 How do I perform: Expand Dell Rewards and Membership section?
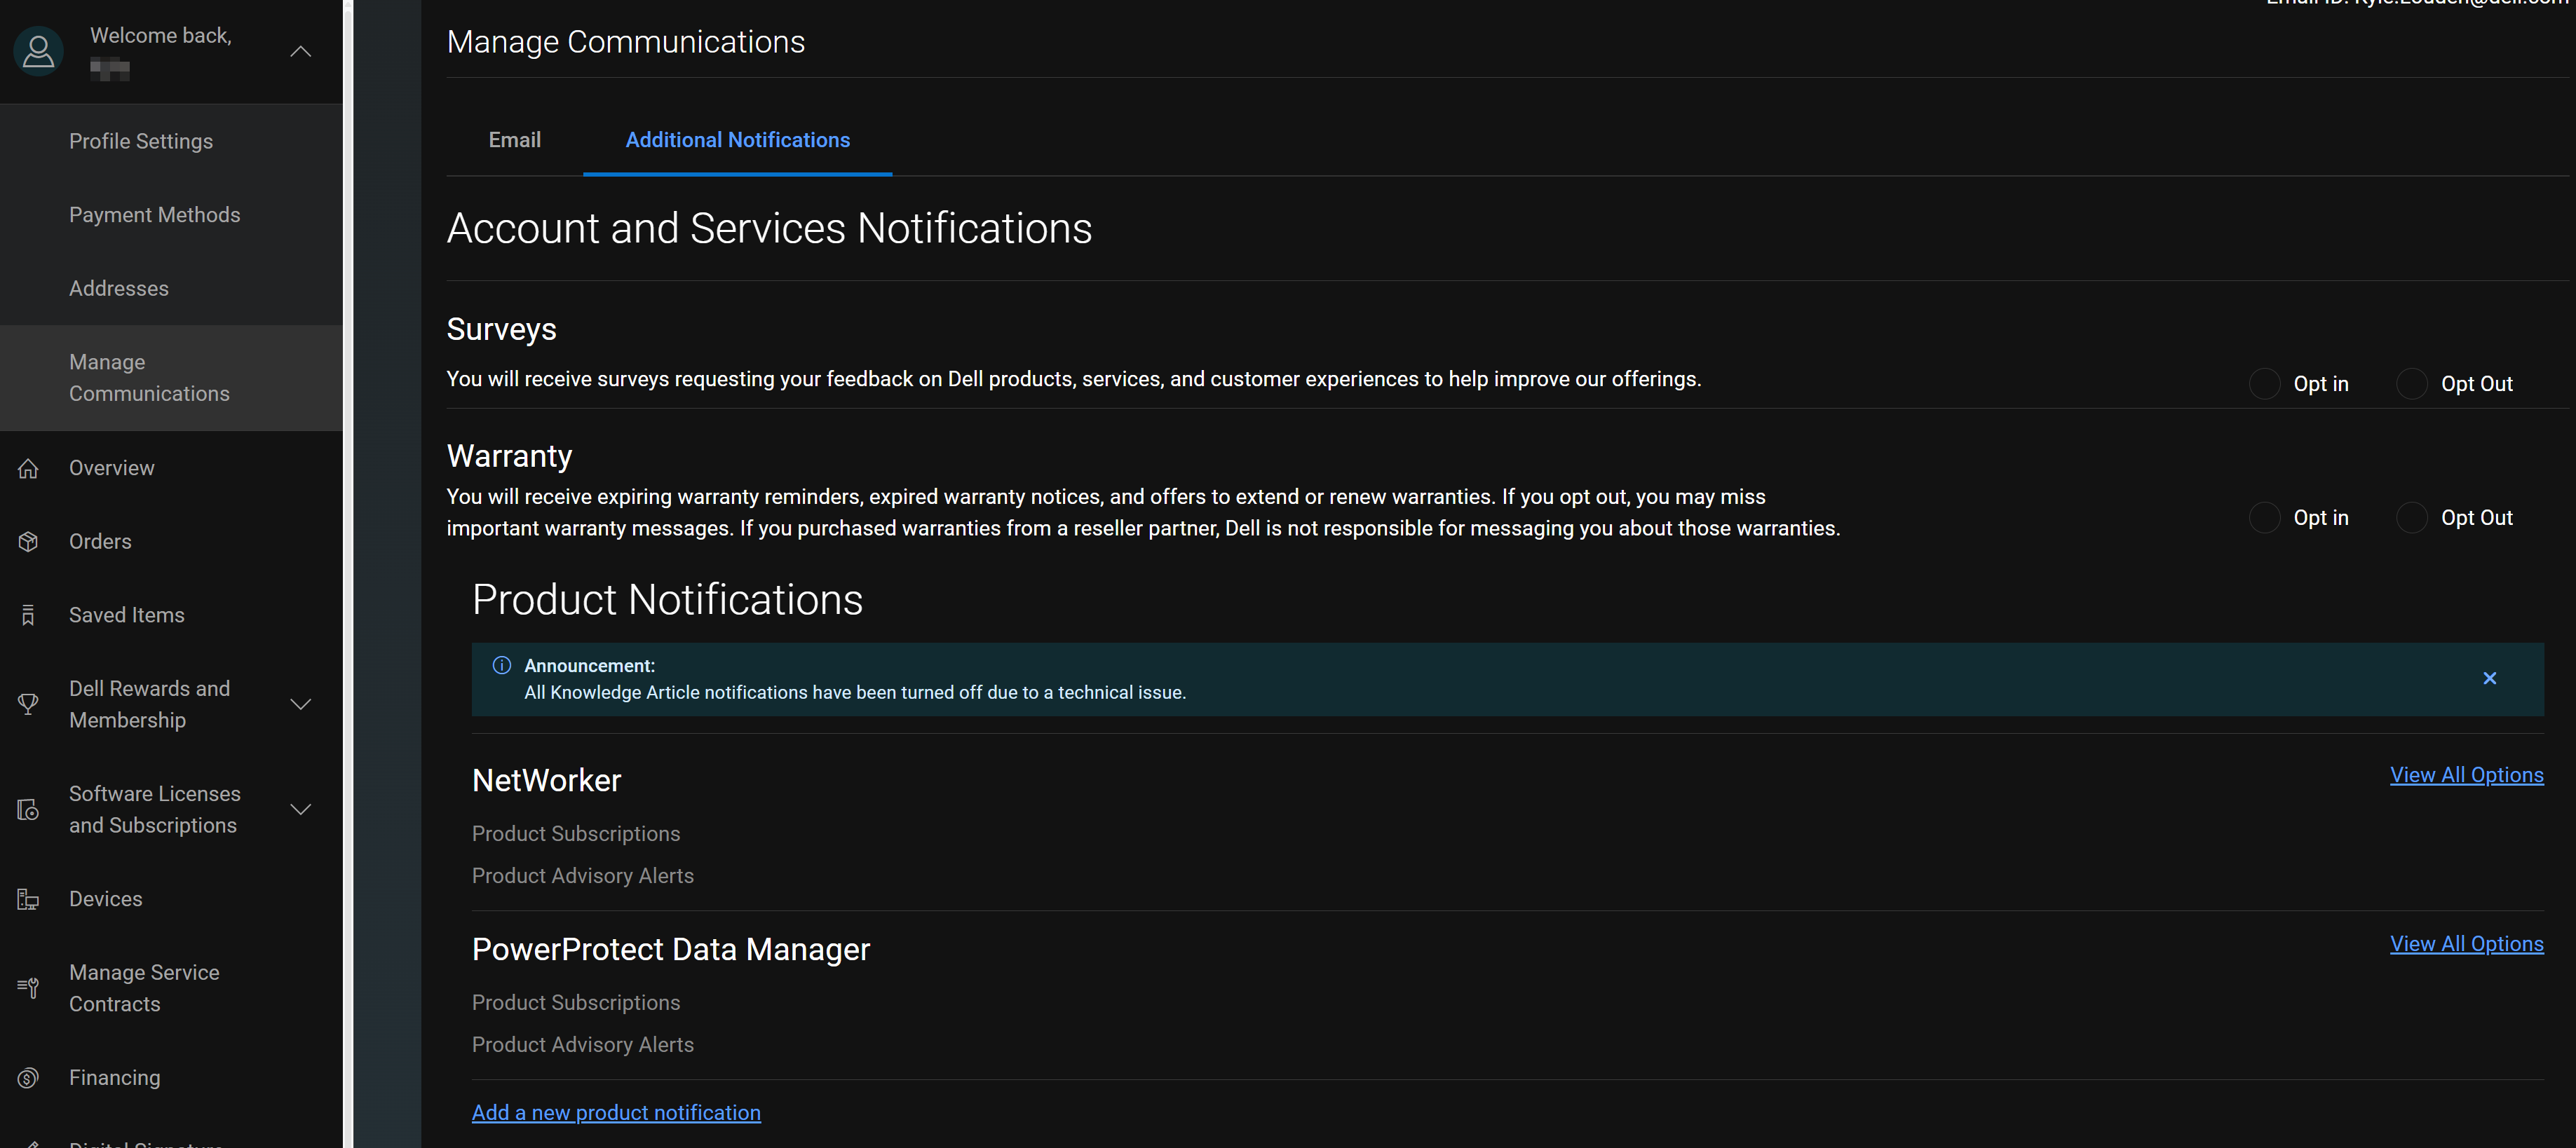click(x=300, y=704)
